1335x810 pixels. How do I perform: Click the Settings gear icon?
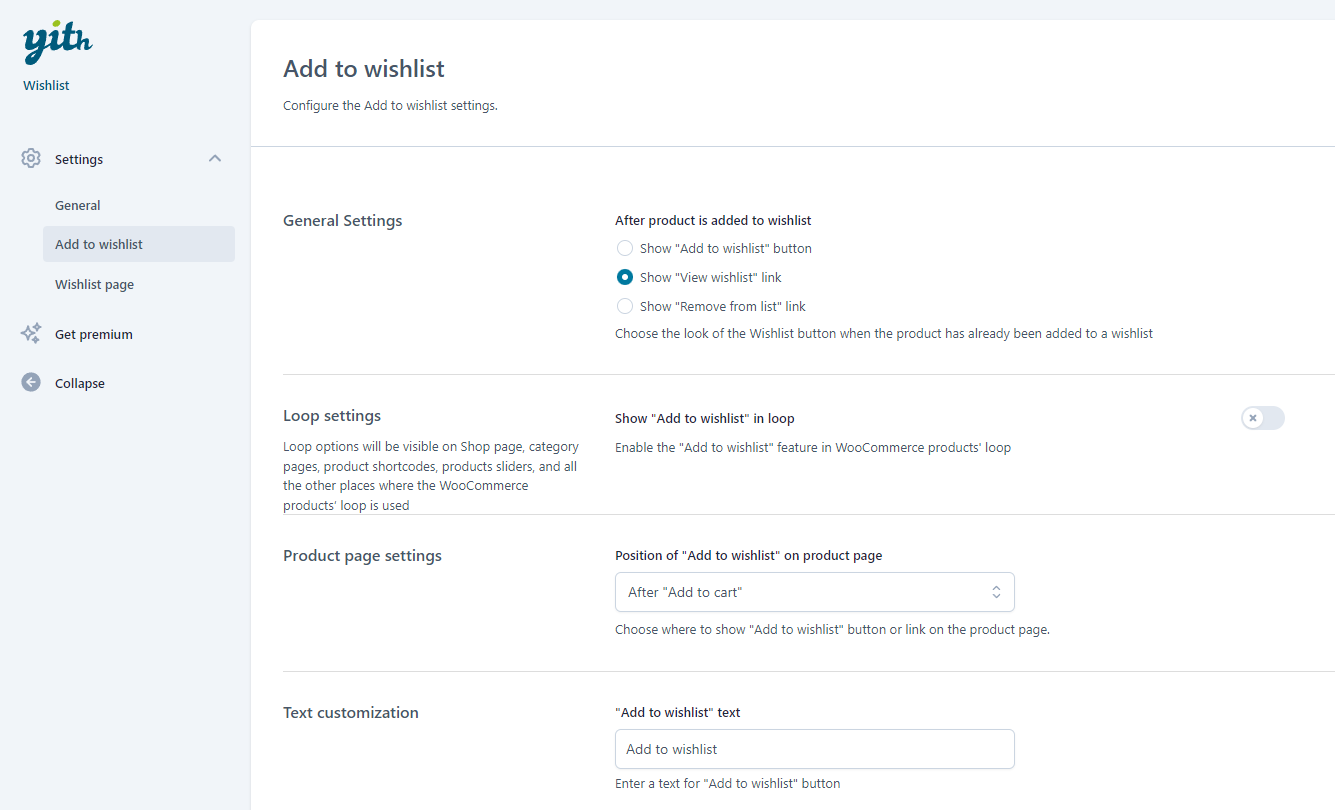point(31,159)
